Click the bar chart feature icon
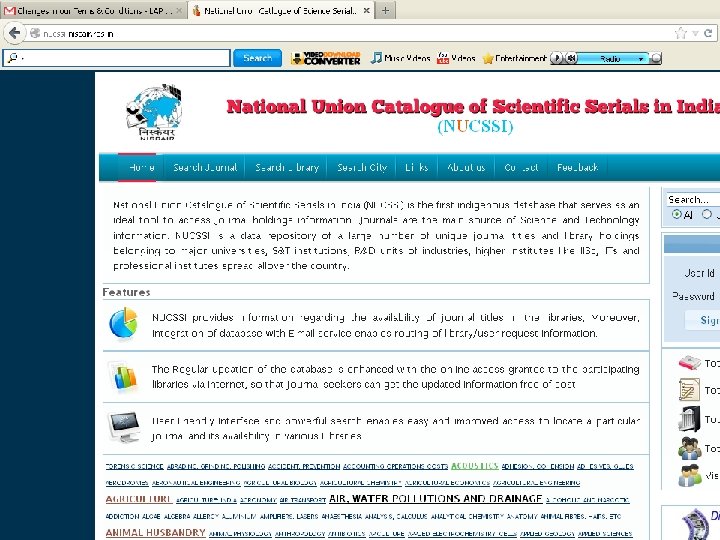Screen dimensions: 720x540 [x=125, y=377]
